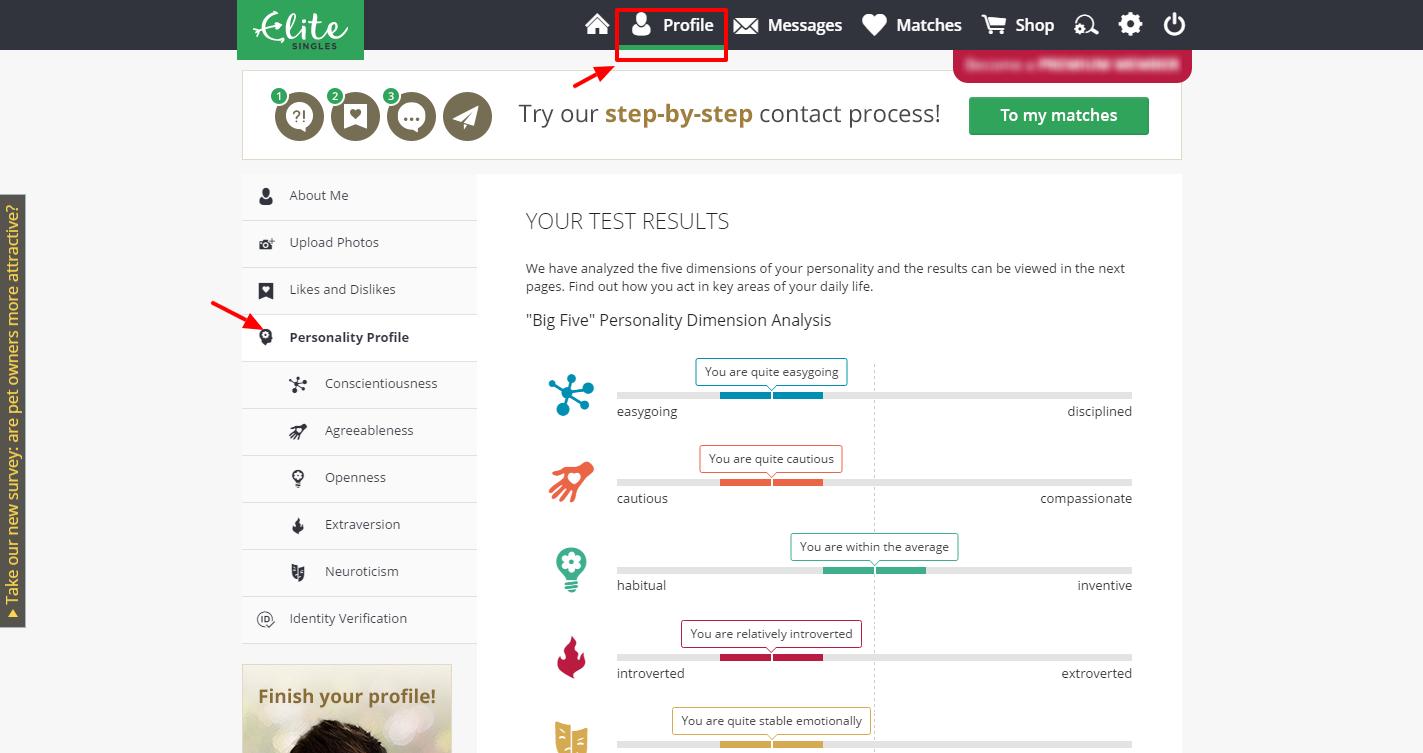Open the Matches tab
This screenshot has width=1423, height=753.
pyautogui.click(x=912, y=25)
